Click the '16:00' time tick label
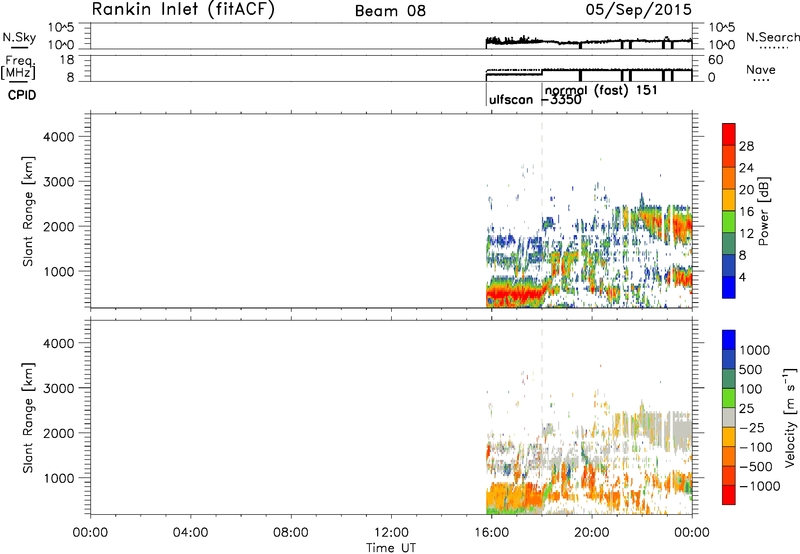800x554 pixels. (491, 533)
